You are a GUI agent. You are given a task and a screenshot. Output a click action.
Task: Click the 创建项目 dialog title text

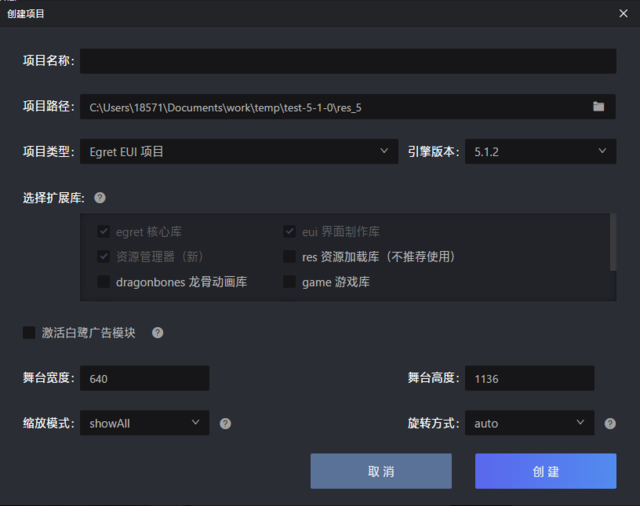25,14
